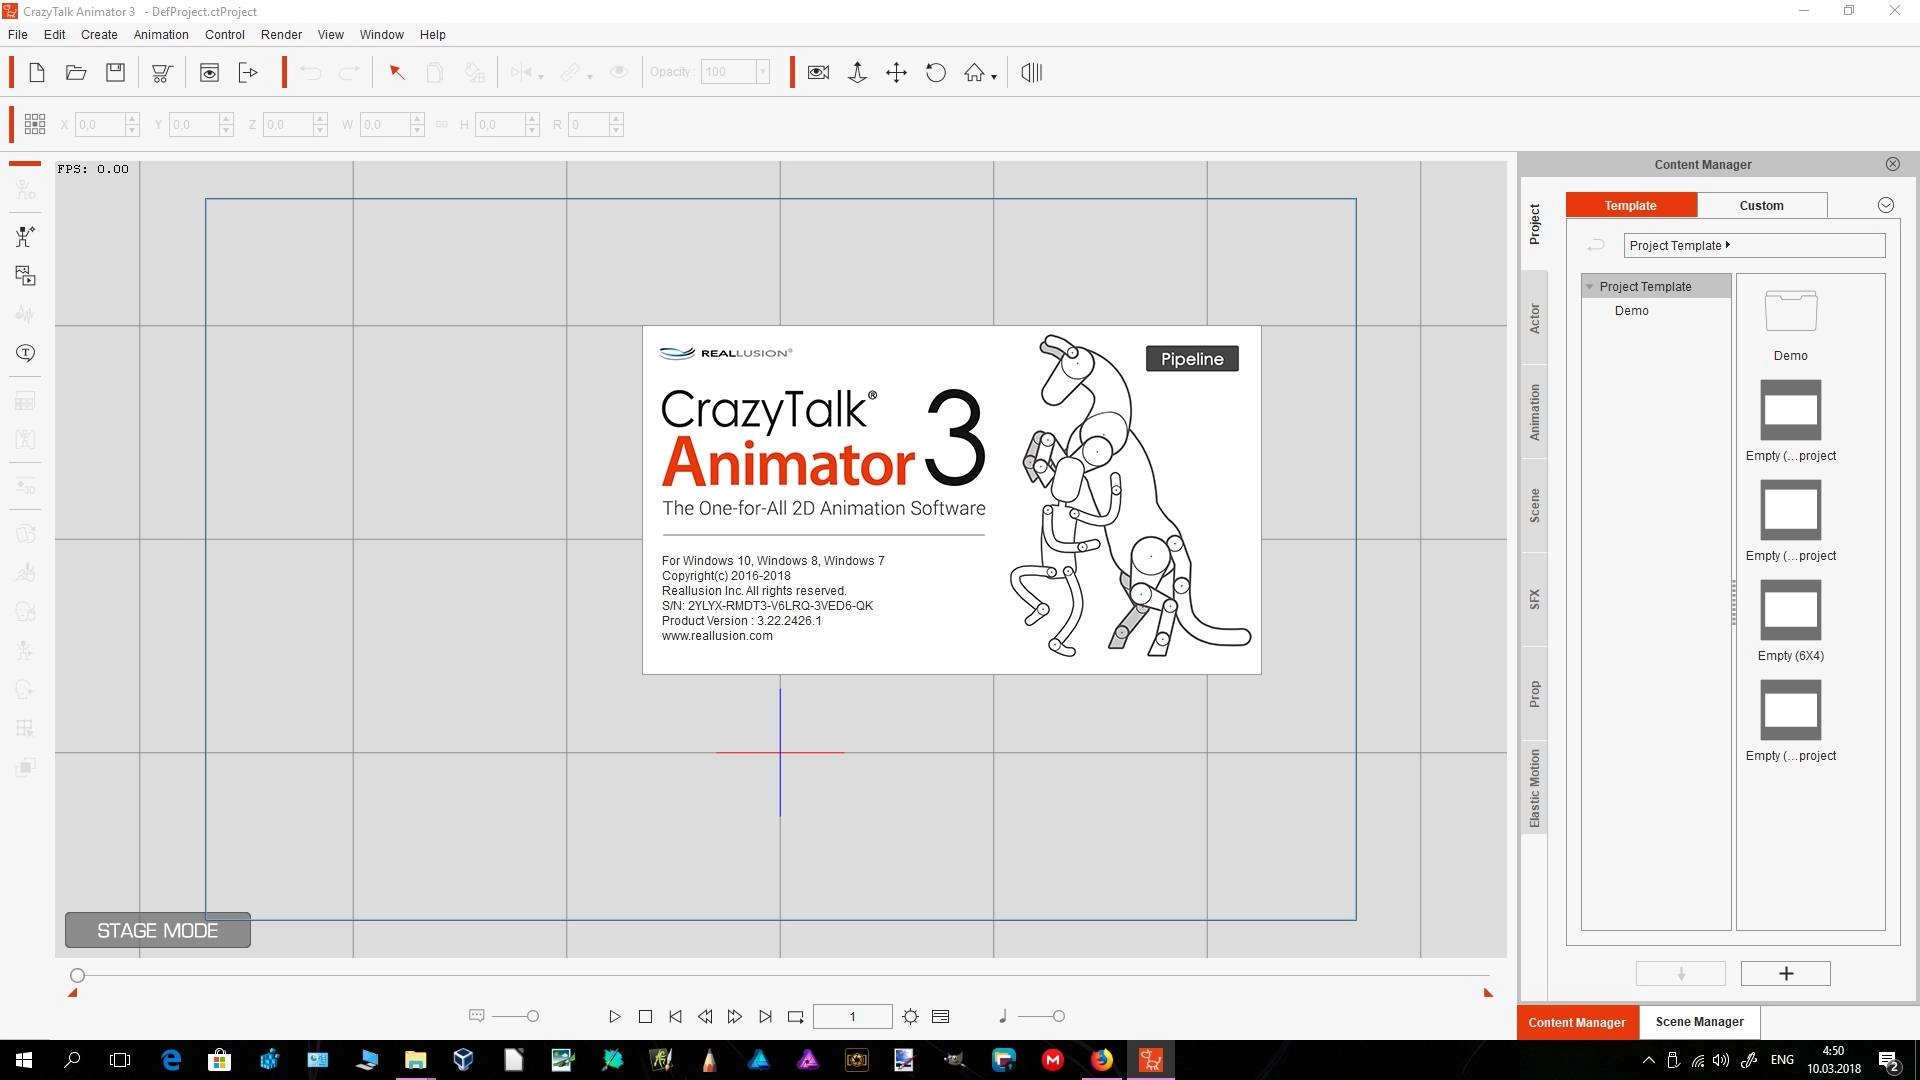Open the File menu
The image size is (1920, 1080).
point(18,34)
